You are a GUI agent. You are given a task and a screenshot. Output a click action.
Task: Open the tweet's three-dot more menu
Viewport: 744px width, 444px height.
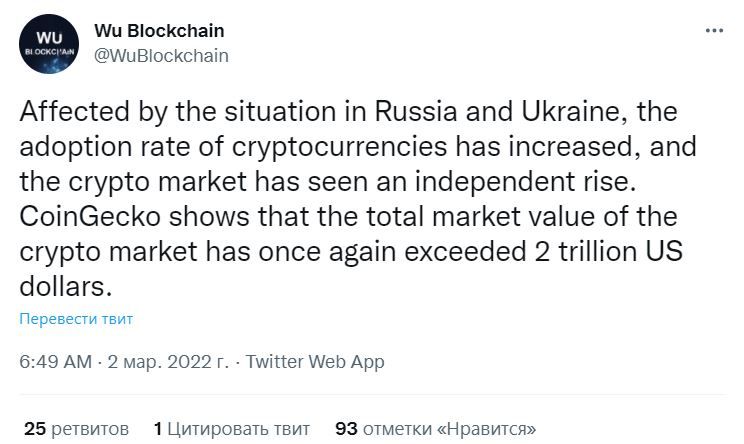pos(714,31)
